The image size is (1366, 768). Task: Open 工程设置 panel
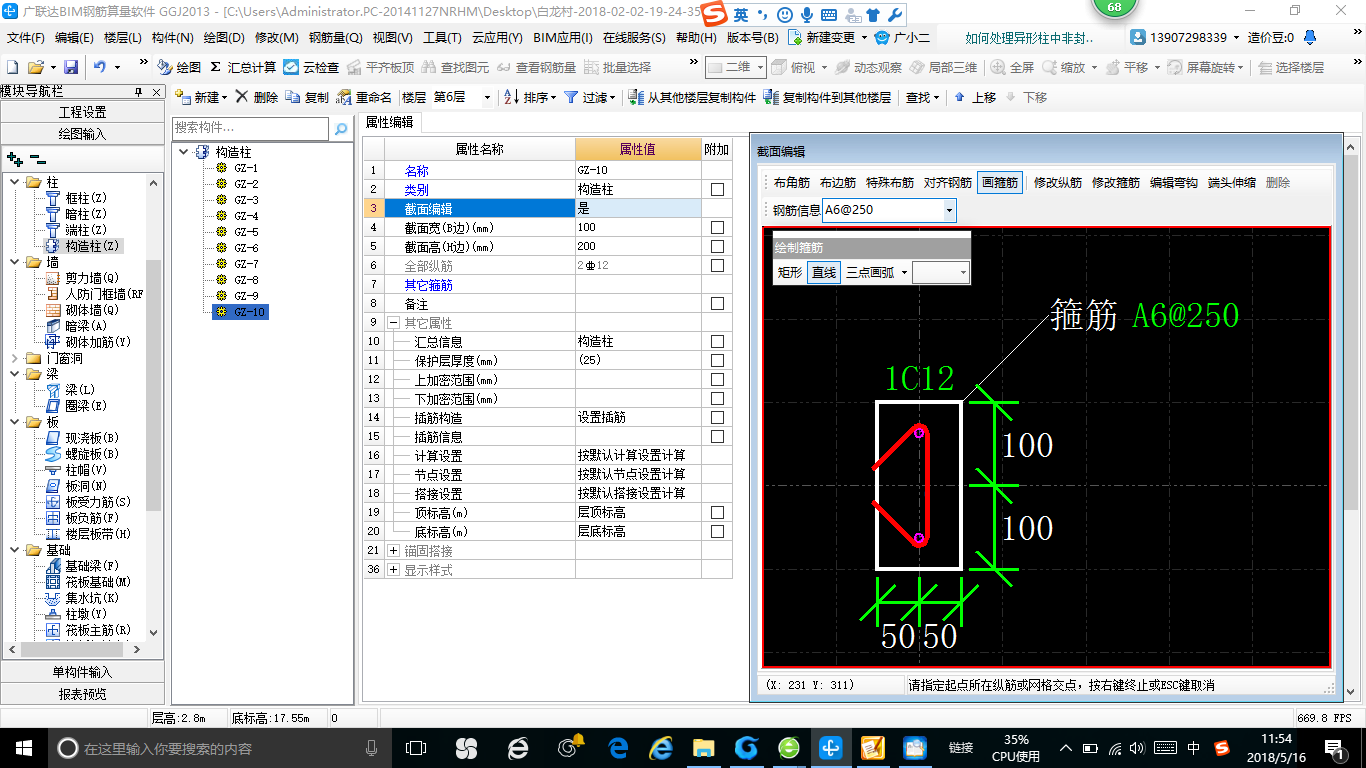tap(82, 112)
